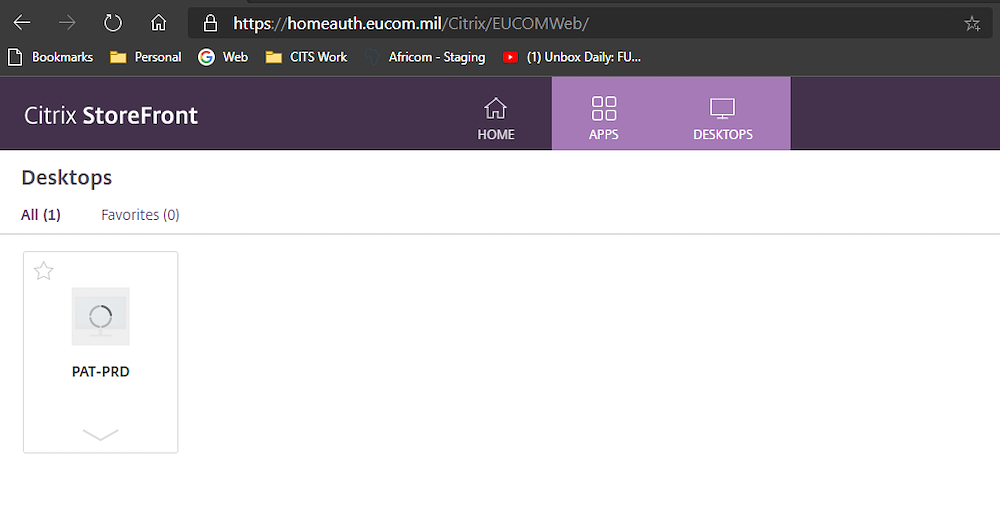Click the browser forward arrow
This screenshot has height=523, width=1000.
point(67,24)
